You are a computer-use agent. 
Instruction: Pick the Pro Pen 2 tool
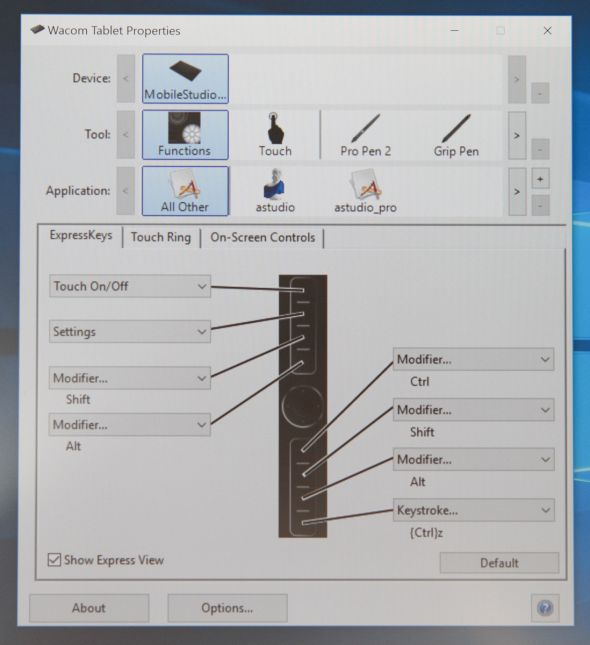(x=365, y=135)
